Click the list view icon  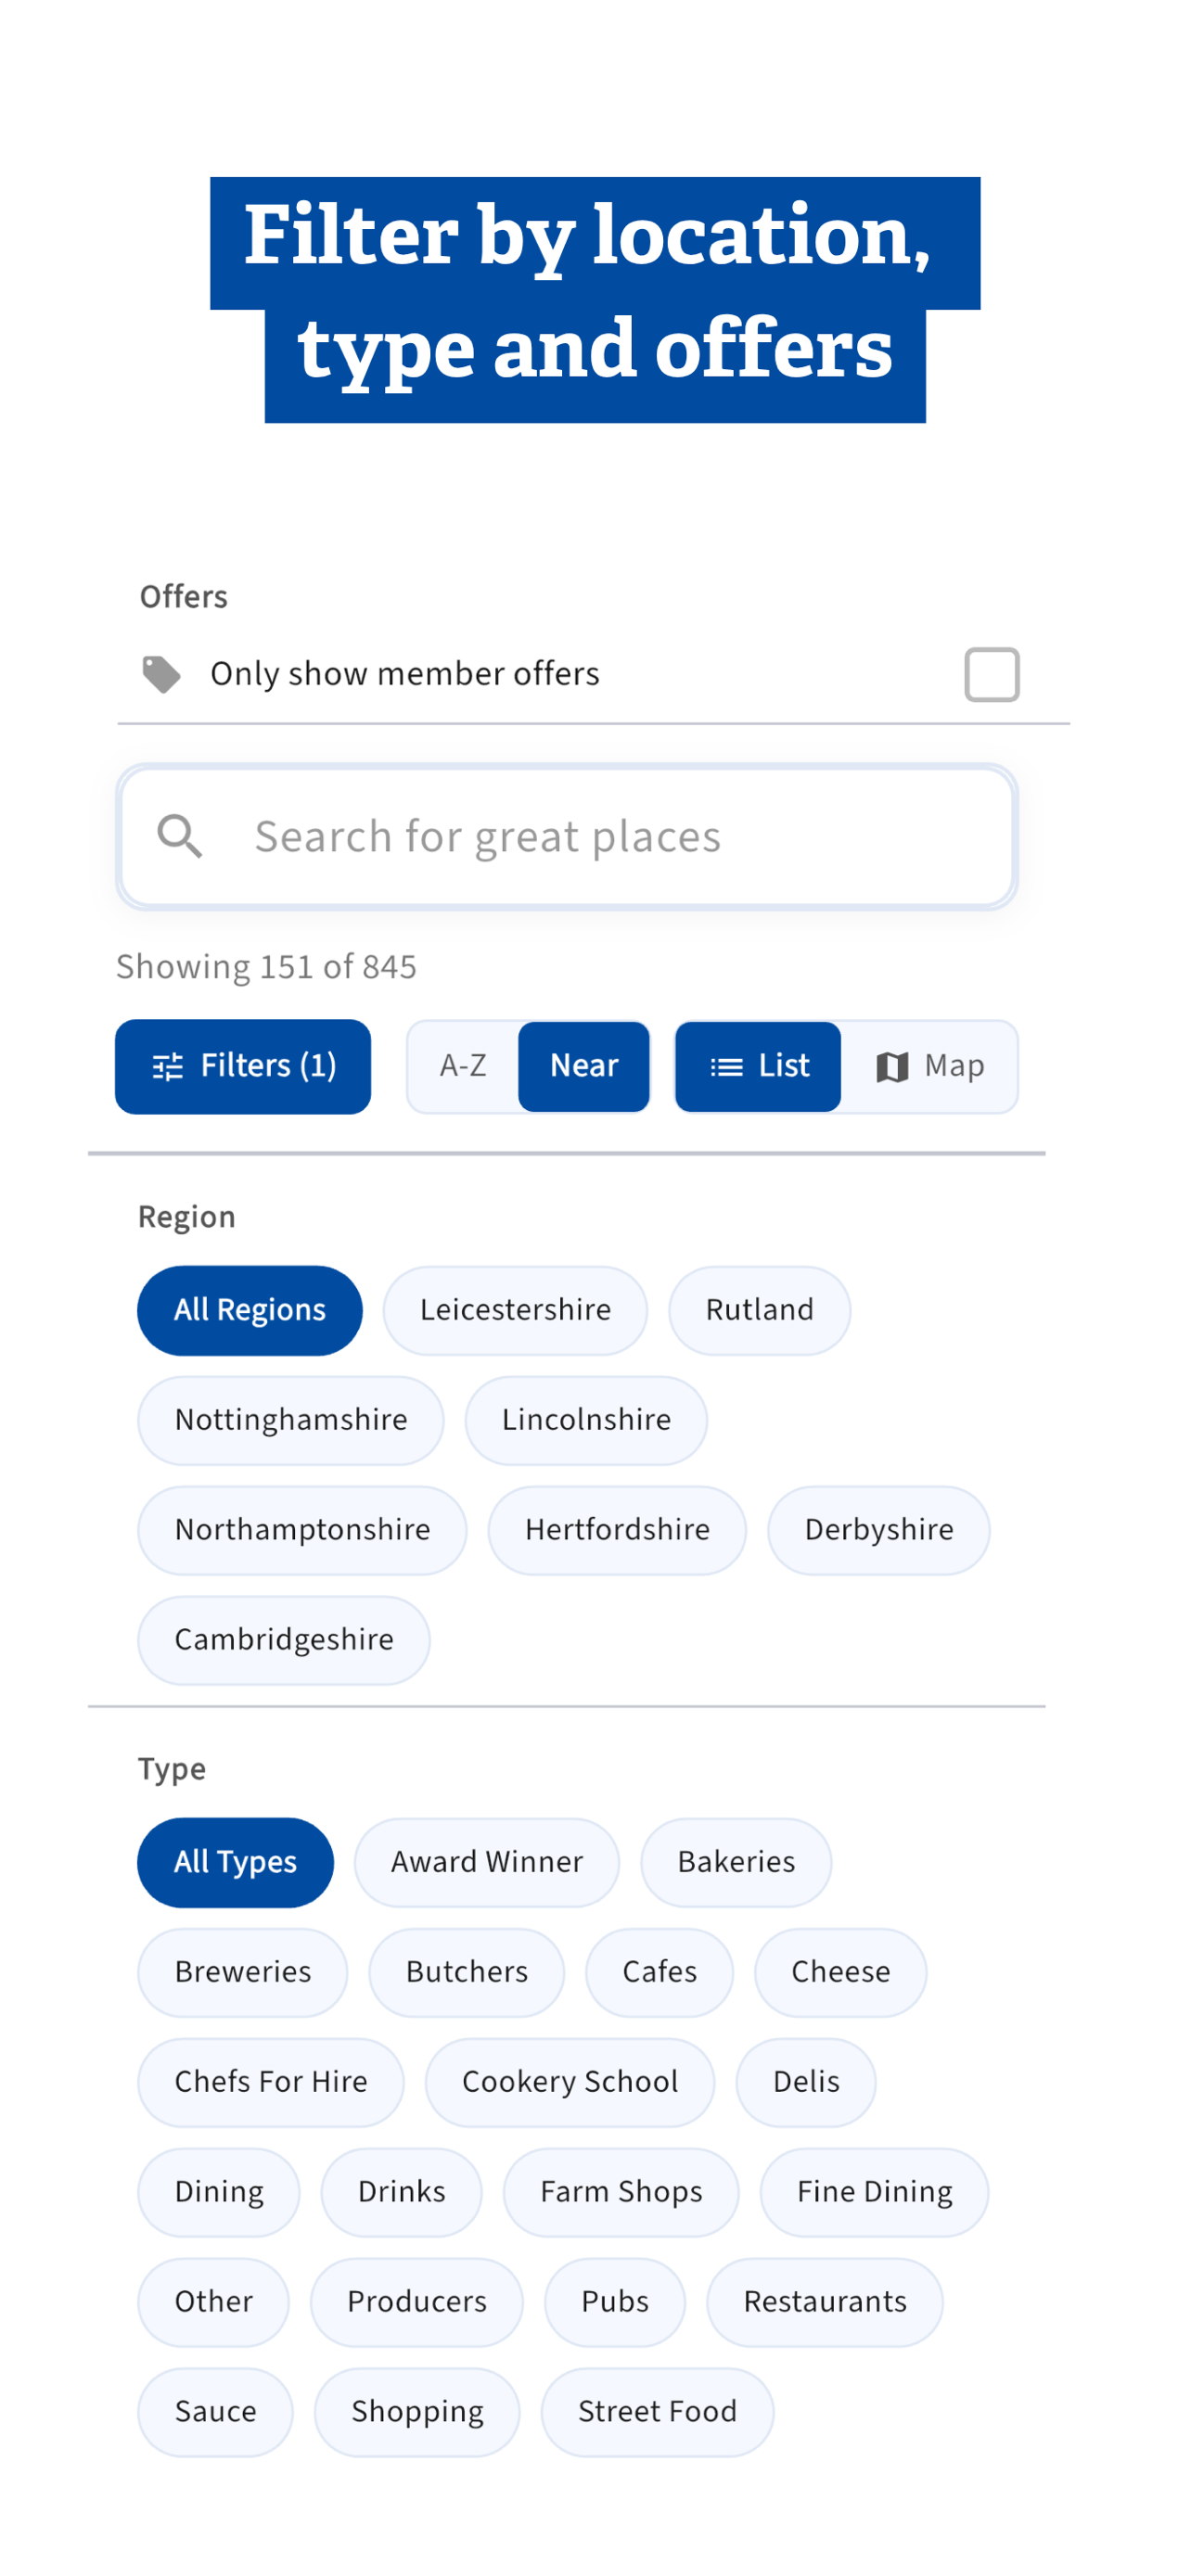(726, 1067)
